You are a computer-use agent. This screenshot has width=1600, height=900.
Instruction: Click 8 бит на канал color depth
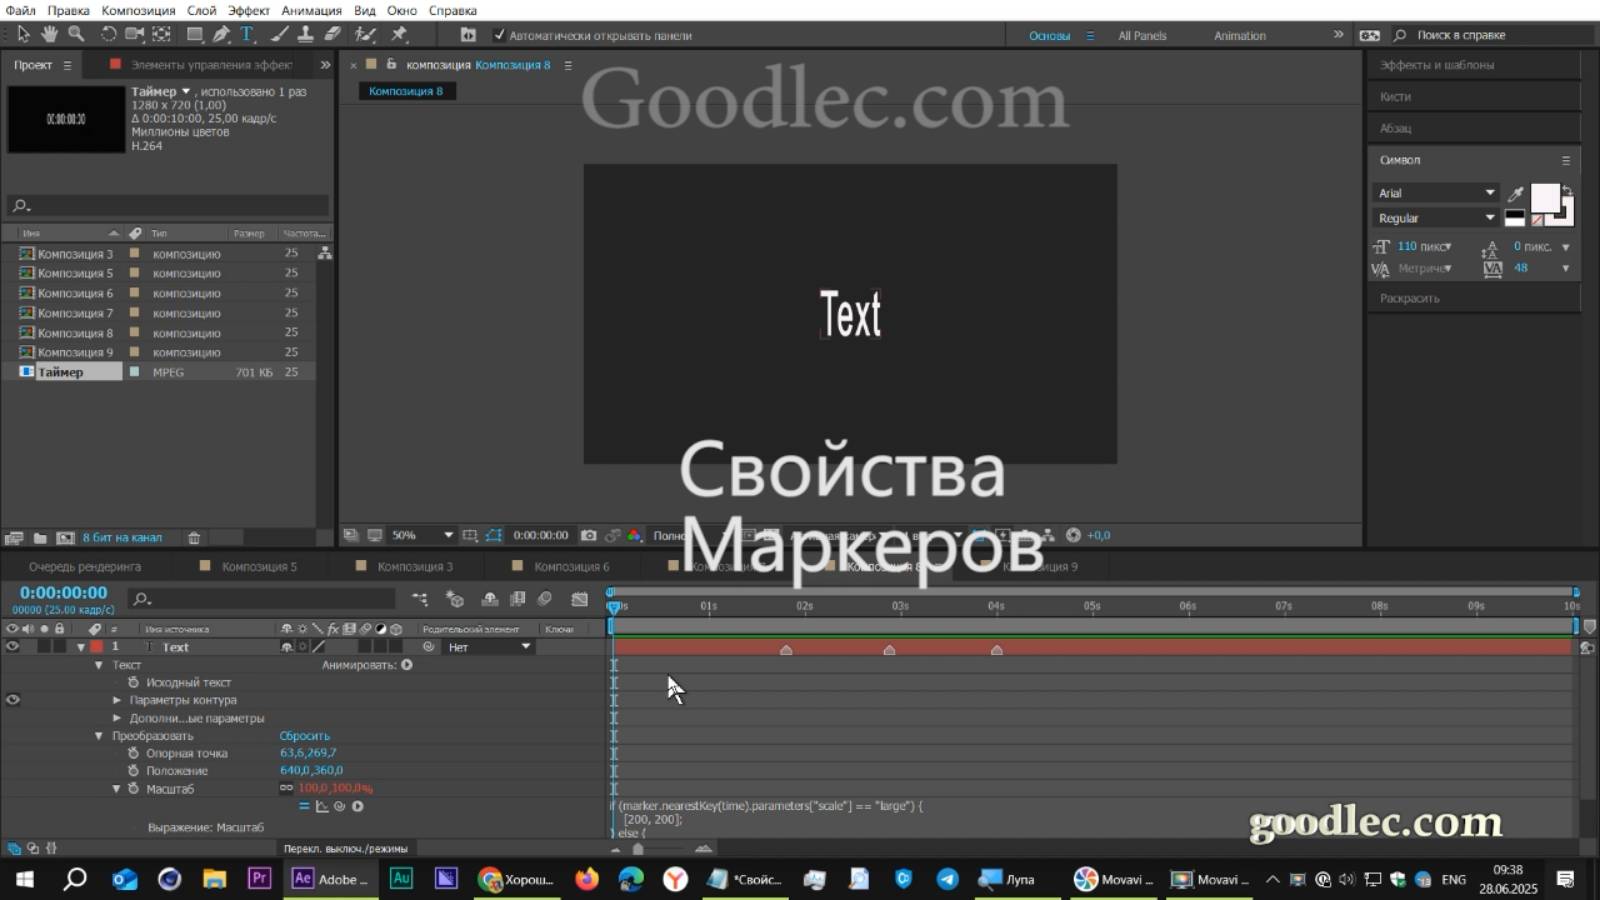pyautogui.click(x=122, y=537)
